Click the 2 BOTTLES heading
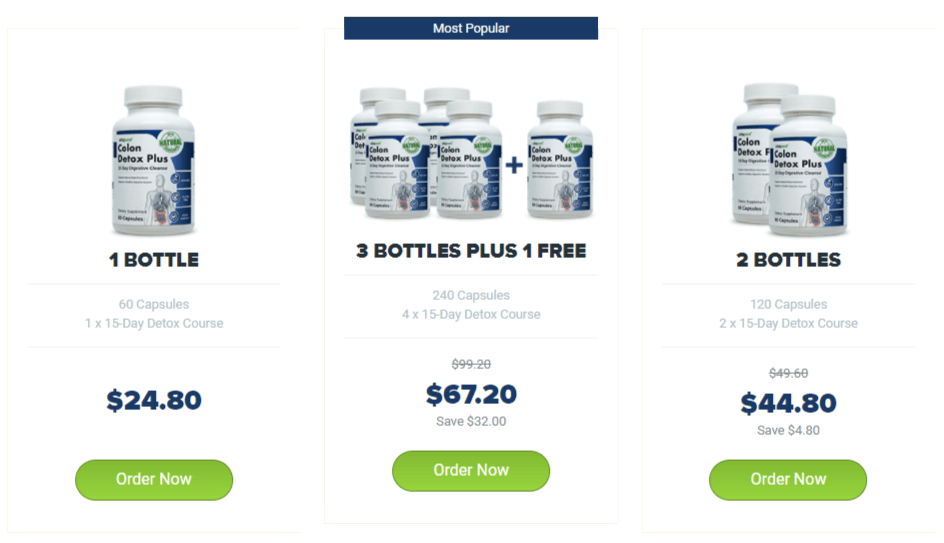This screenshot has width=944, height=543. pos(788,259)
